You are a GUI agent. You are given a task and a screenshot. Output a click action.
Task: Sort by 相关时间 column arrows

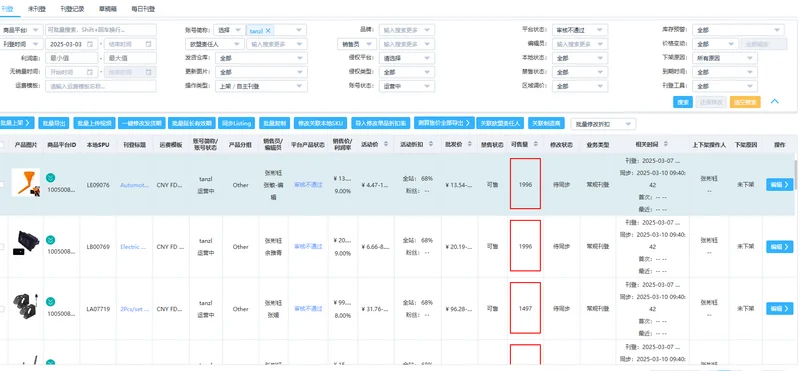(x=665, y=145)
